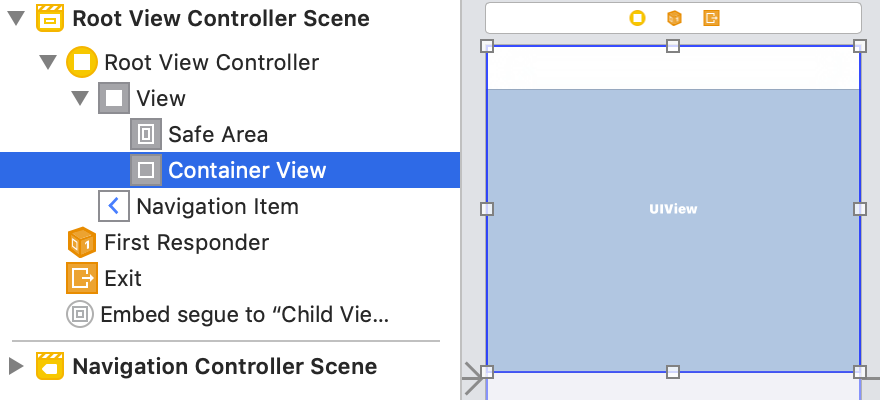The height and width of the screenshot is (400, 880).
Task: Click First Responder icon in canvas scene dock
Action: 674,18
